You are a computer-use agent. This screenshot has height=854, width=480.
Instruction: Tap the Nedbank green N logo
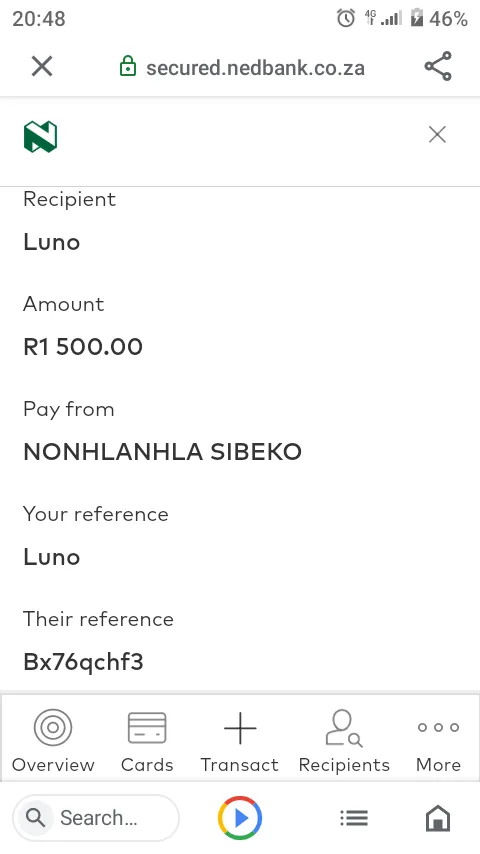coord(40,137)
